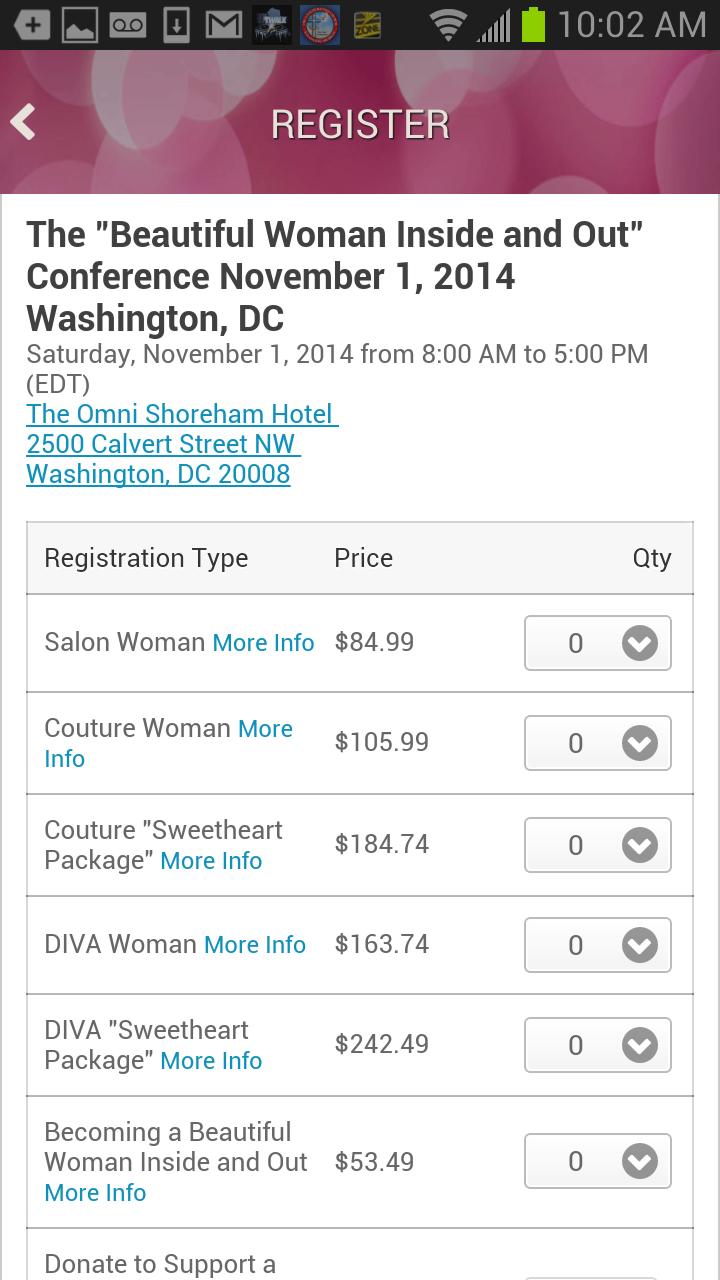
Task: View More Info for Couture Sweetheart Package
Action: click(x=211, y=861)
